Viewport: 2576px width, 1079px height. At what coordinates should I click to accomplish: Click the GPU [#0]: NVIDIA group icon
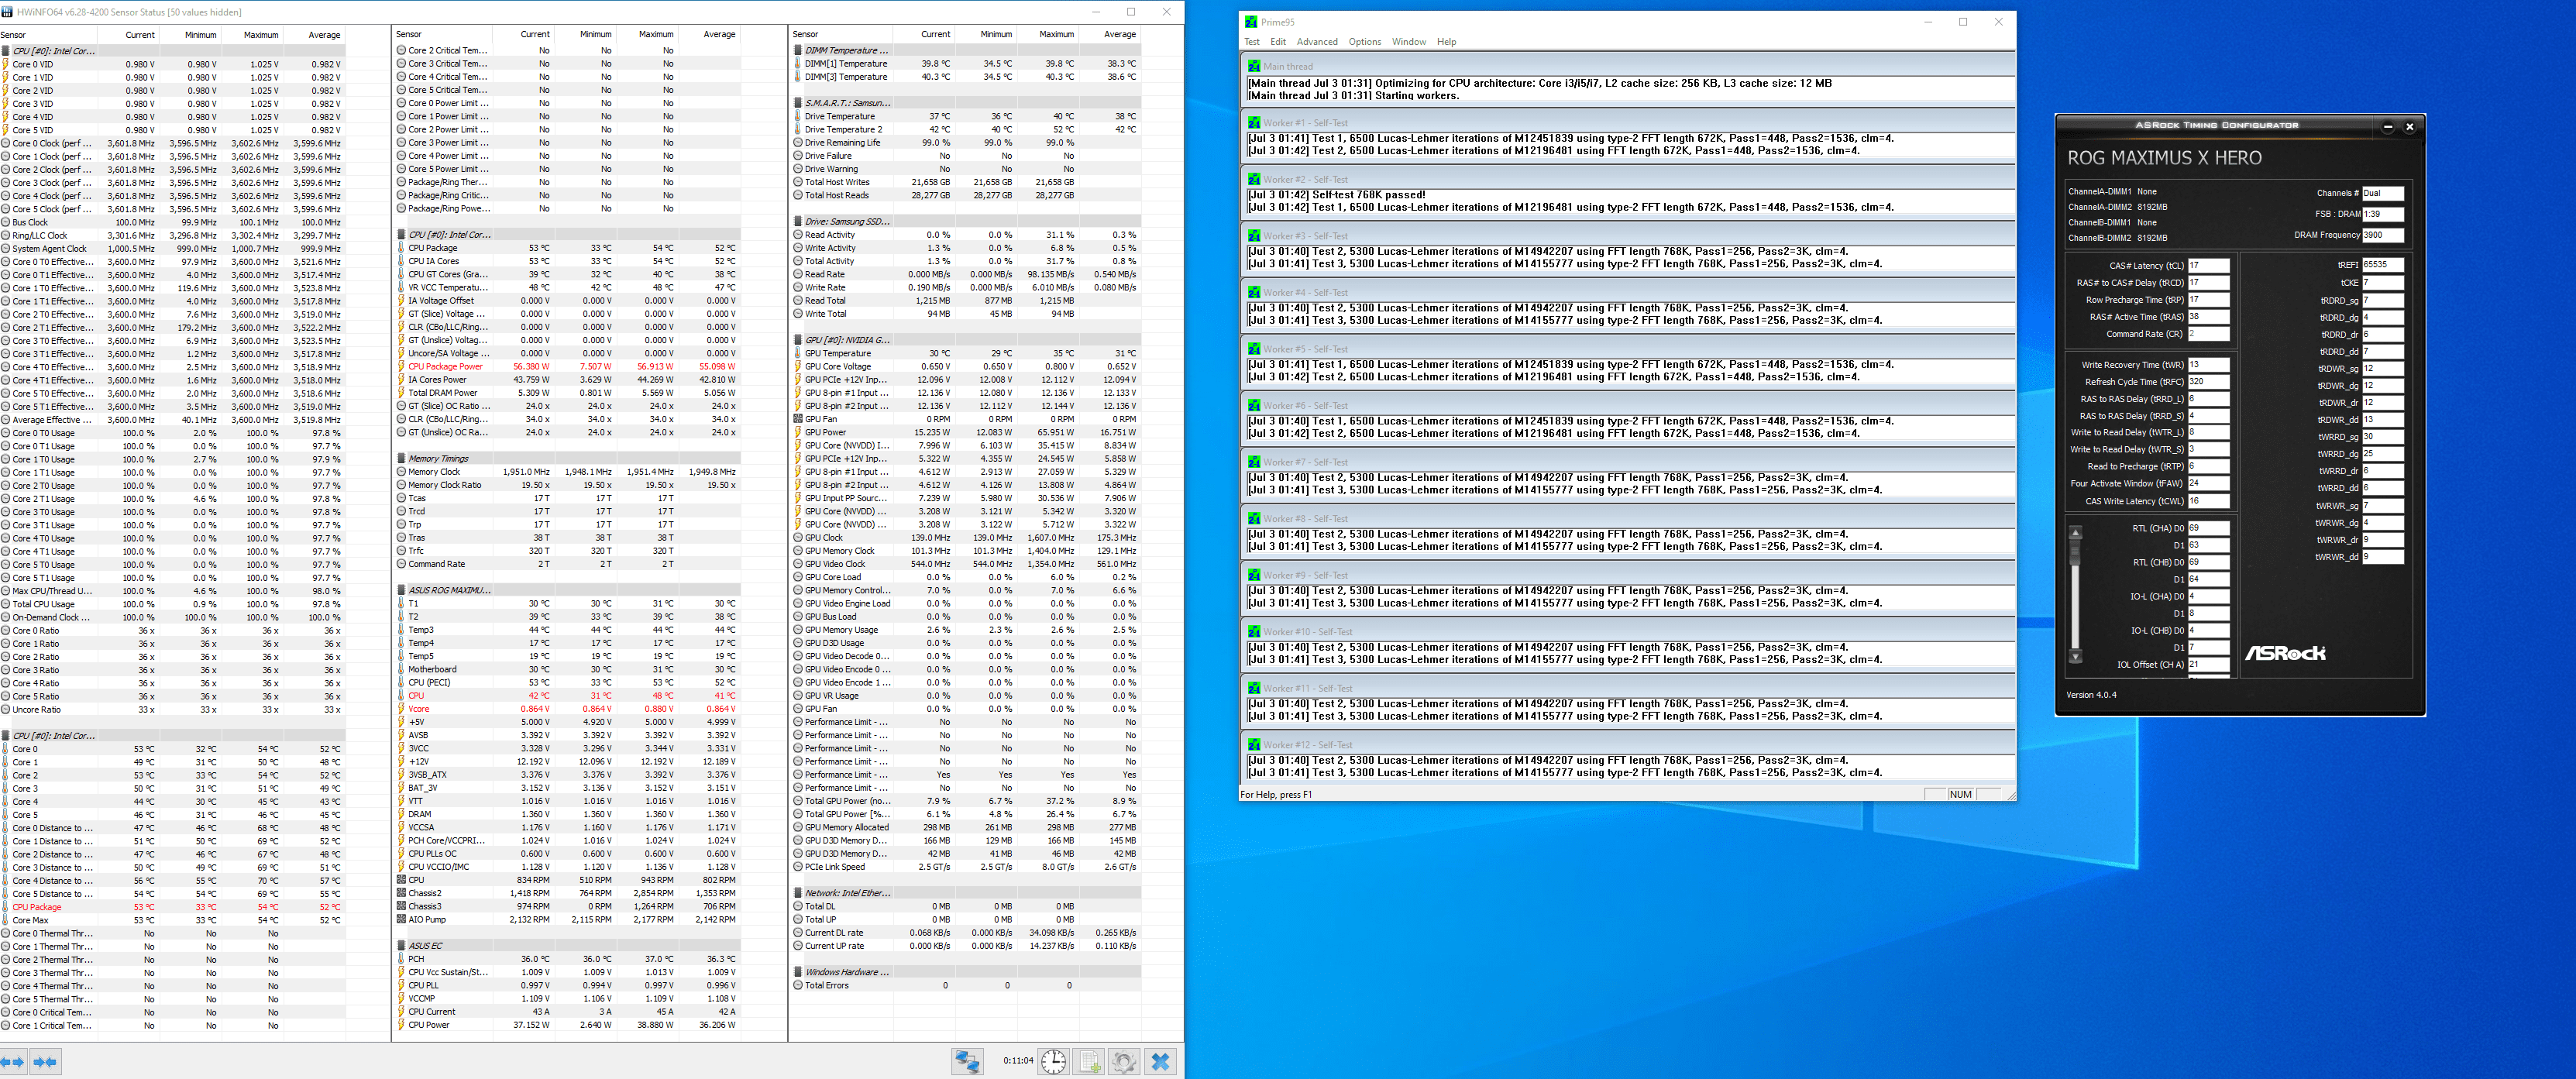[x=797, y=340]
